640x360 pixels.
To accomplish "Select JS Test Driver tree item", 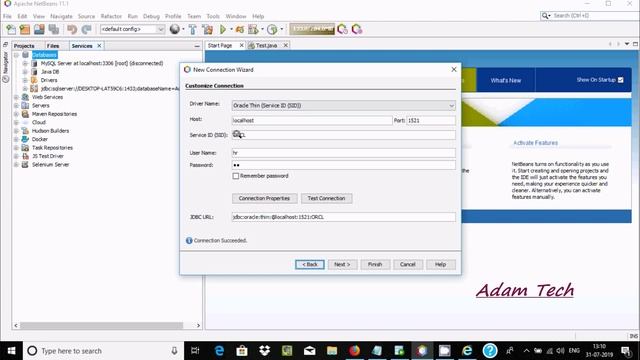I will (47, 156).
